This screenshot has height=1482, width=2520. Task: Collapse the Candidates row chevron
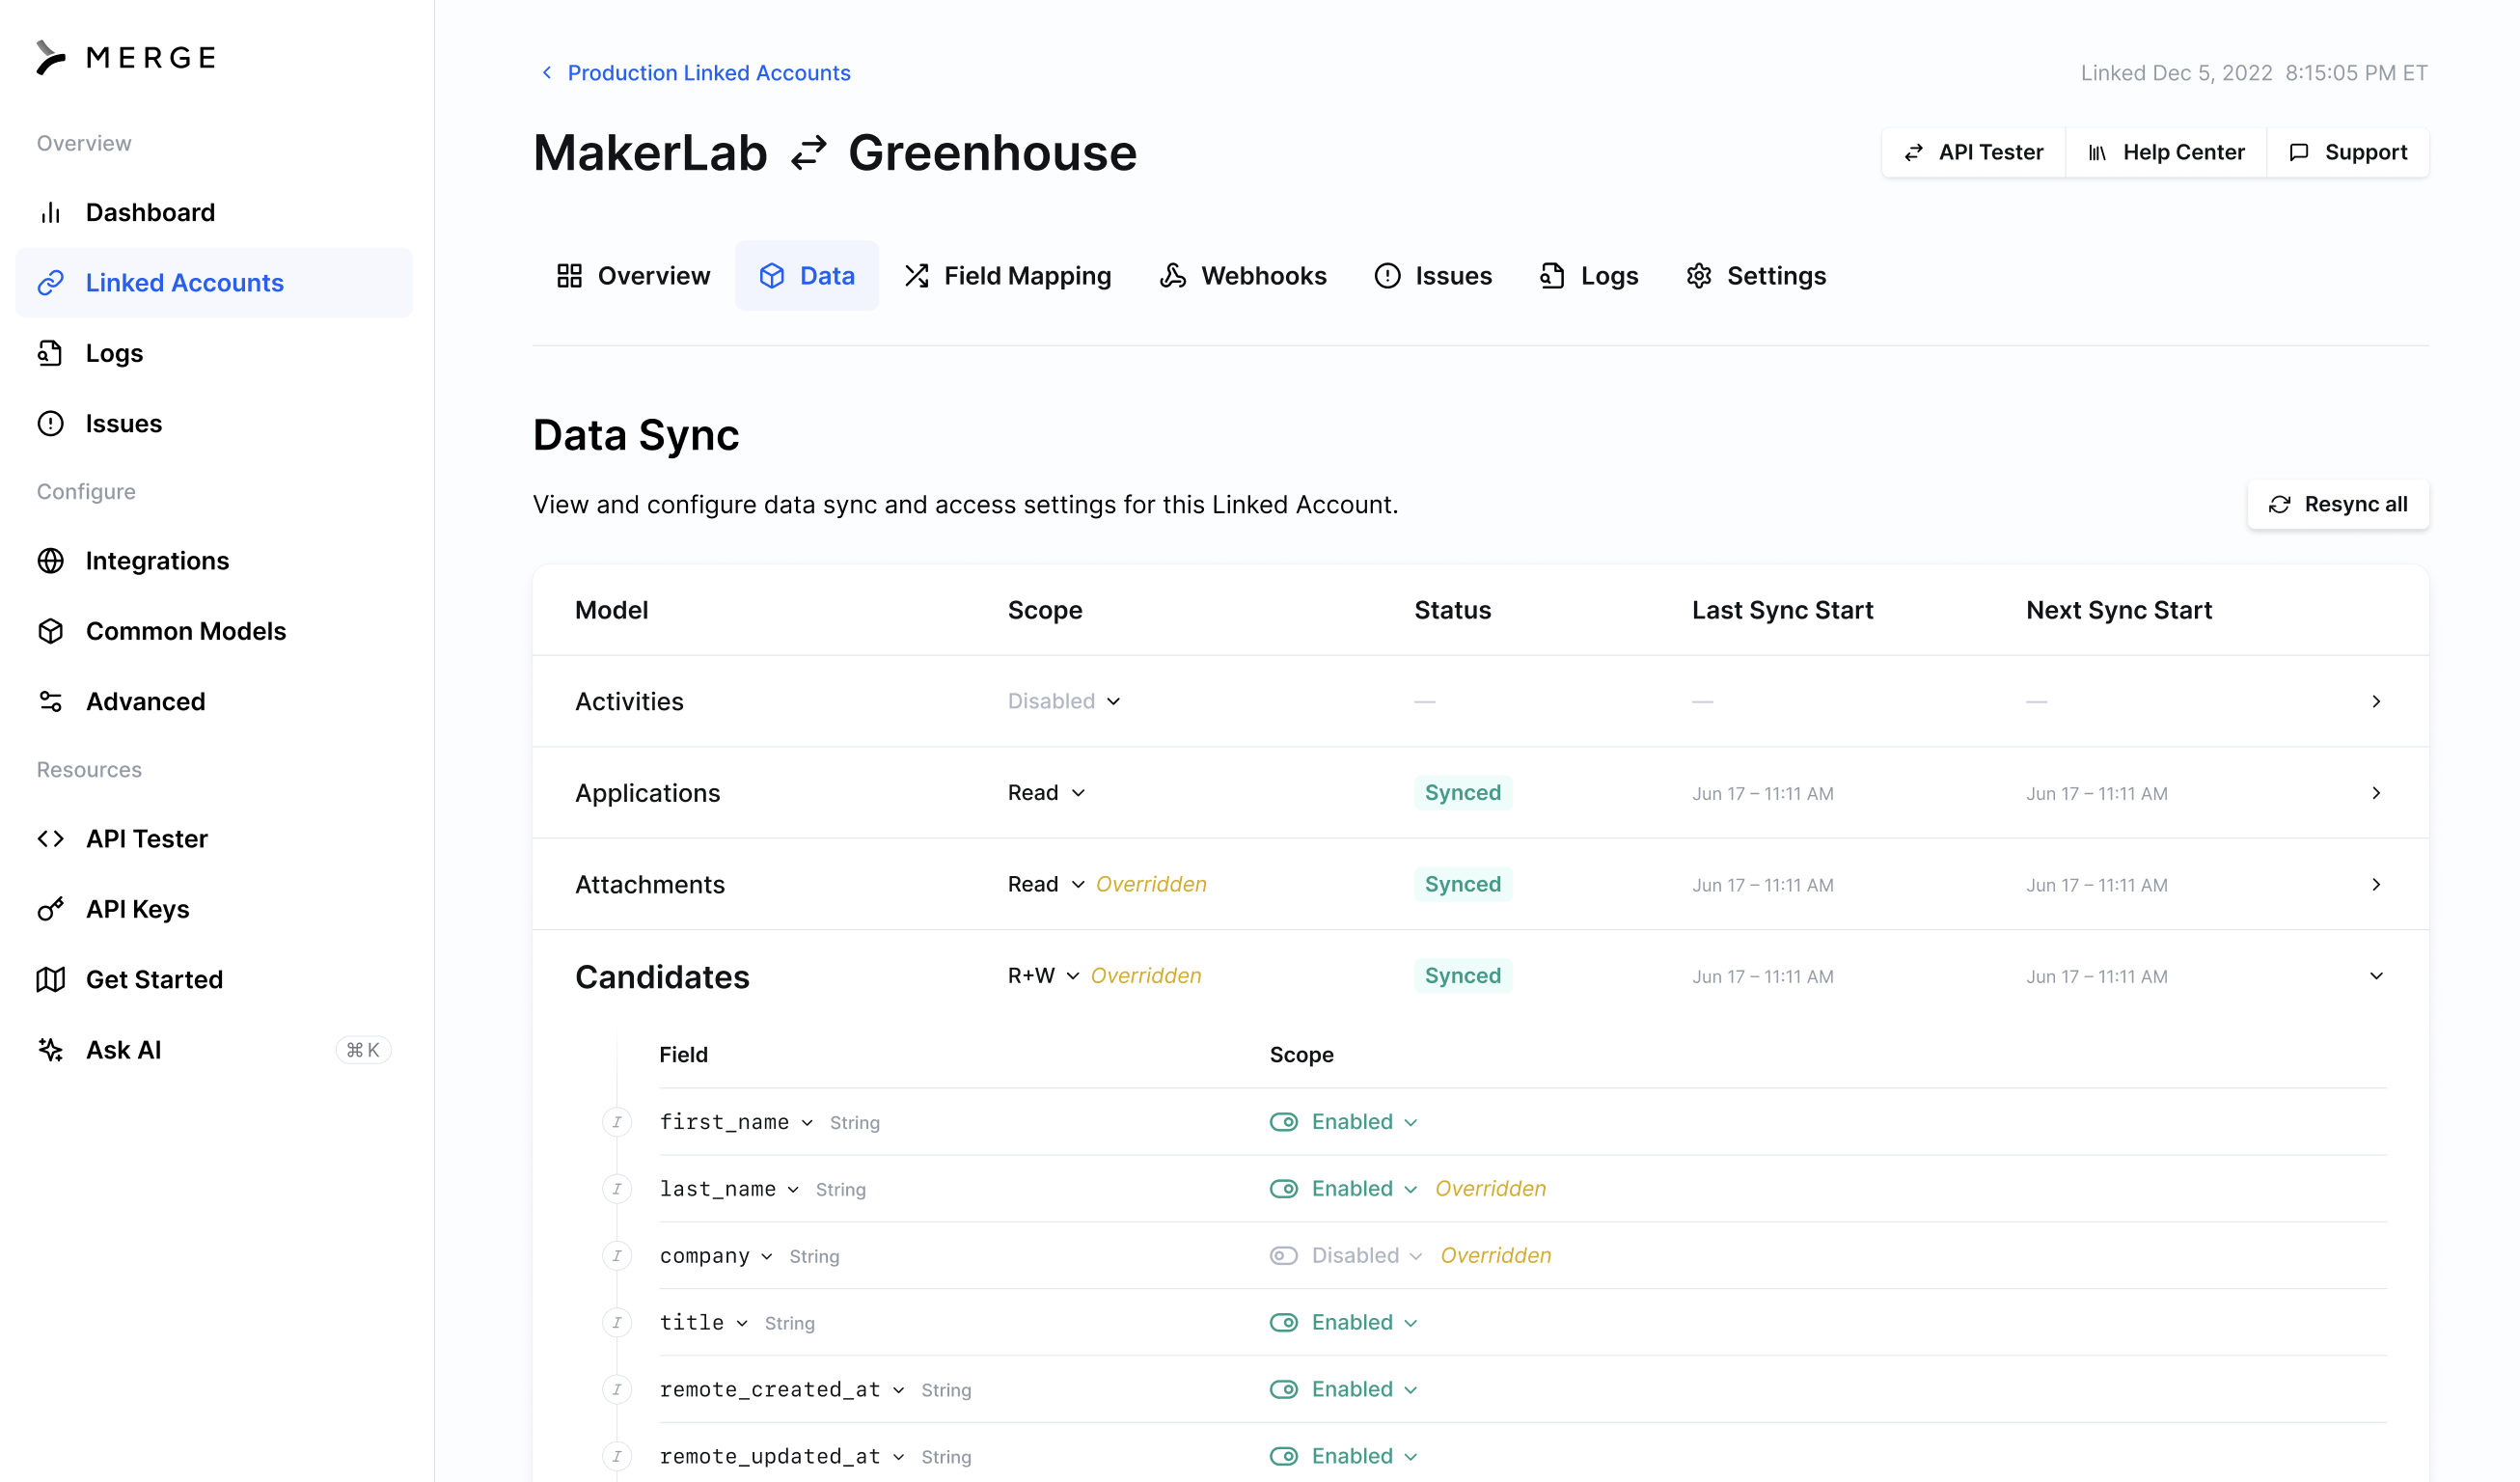tap(2376, 976)
